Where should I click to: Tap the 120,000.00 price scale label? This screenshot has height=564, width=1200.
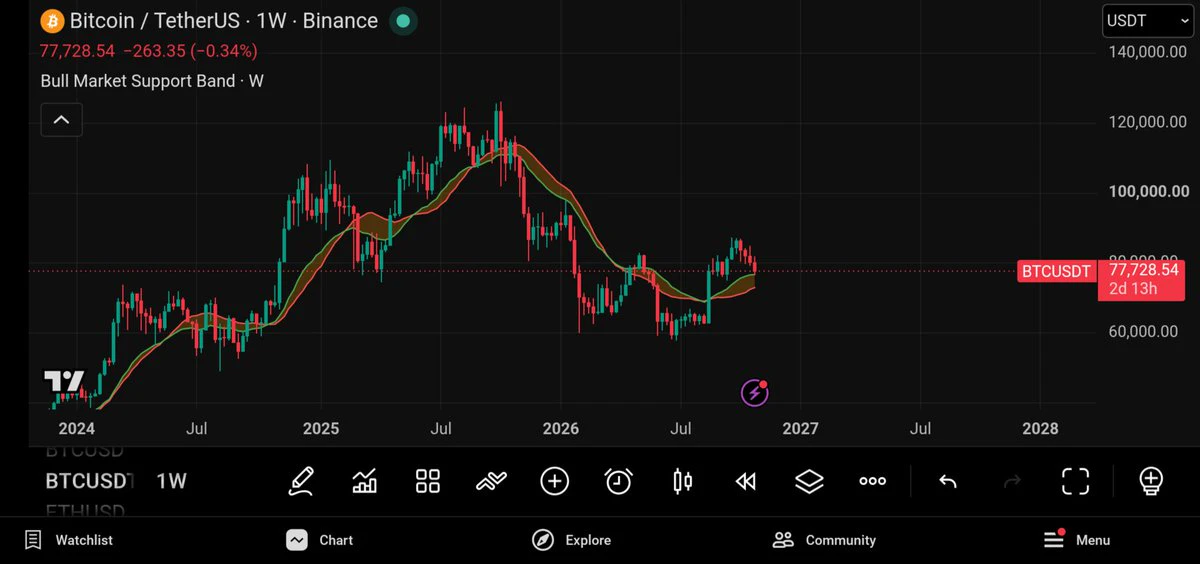1149,122
